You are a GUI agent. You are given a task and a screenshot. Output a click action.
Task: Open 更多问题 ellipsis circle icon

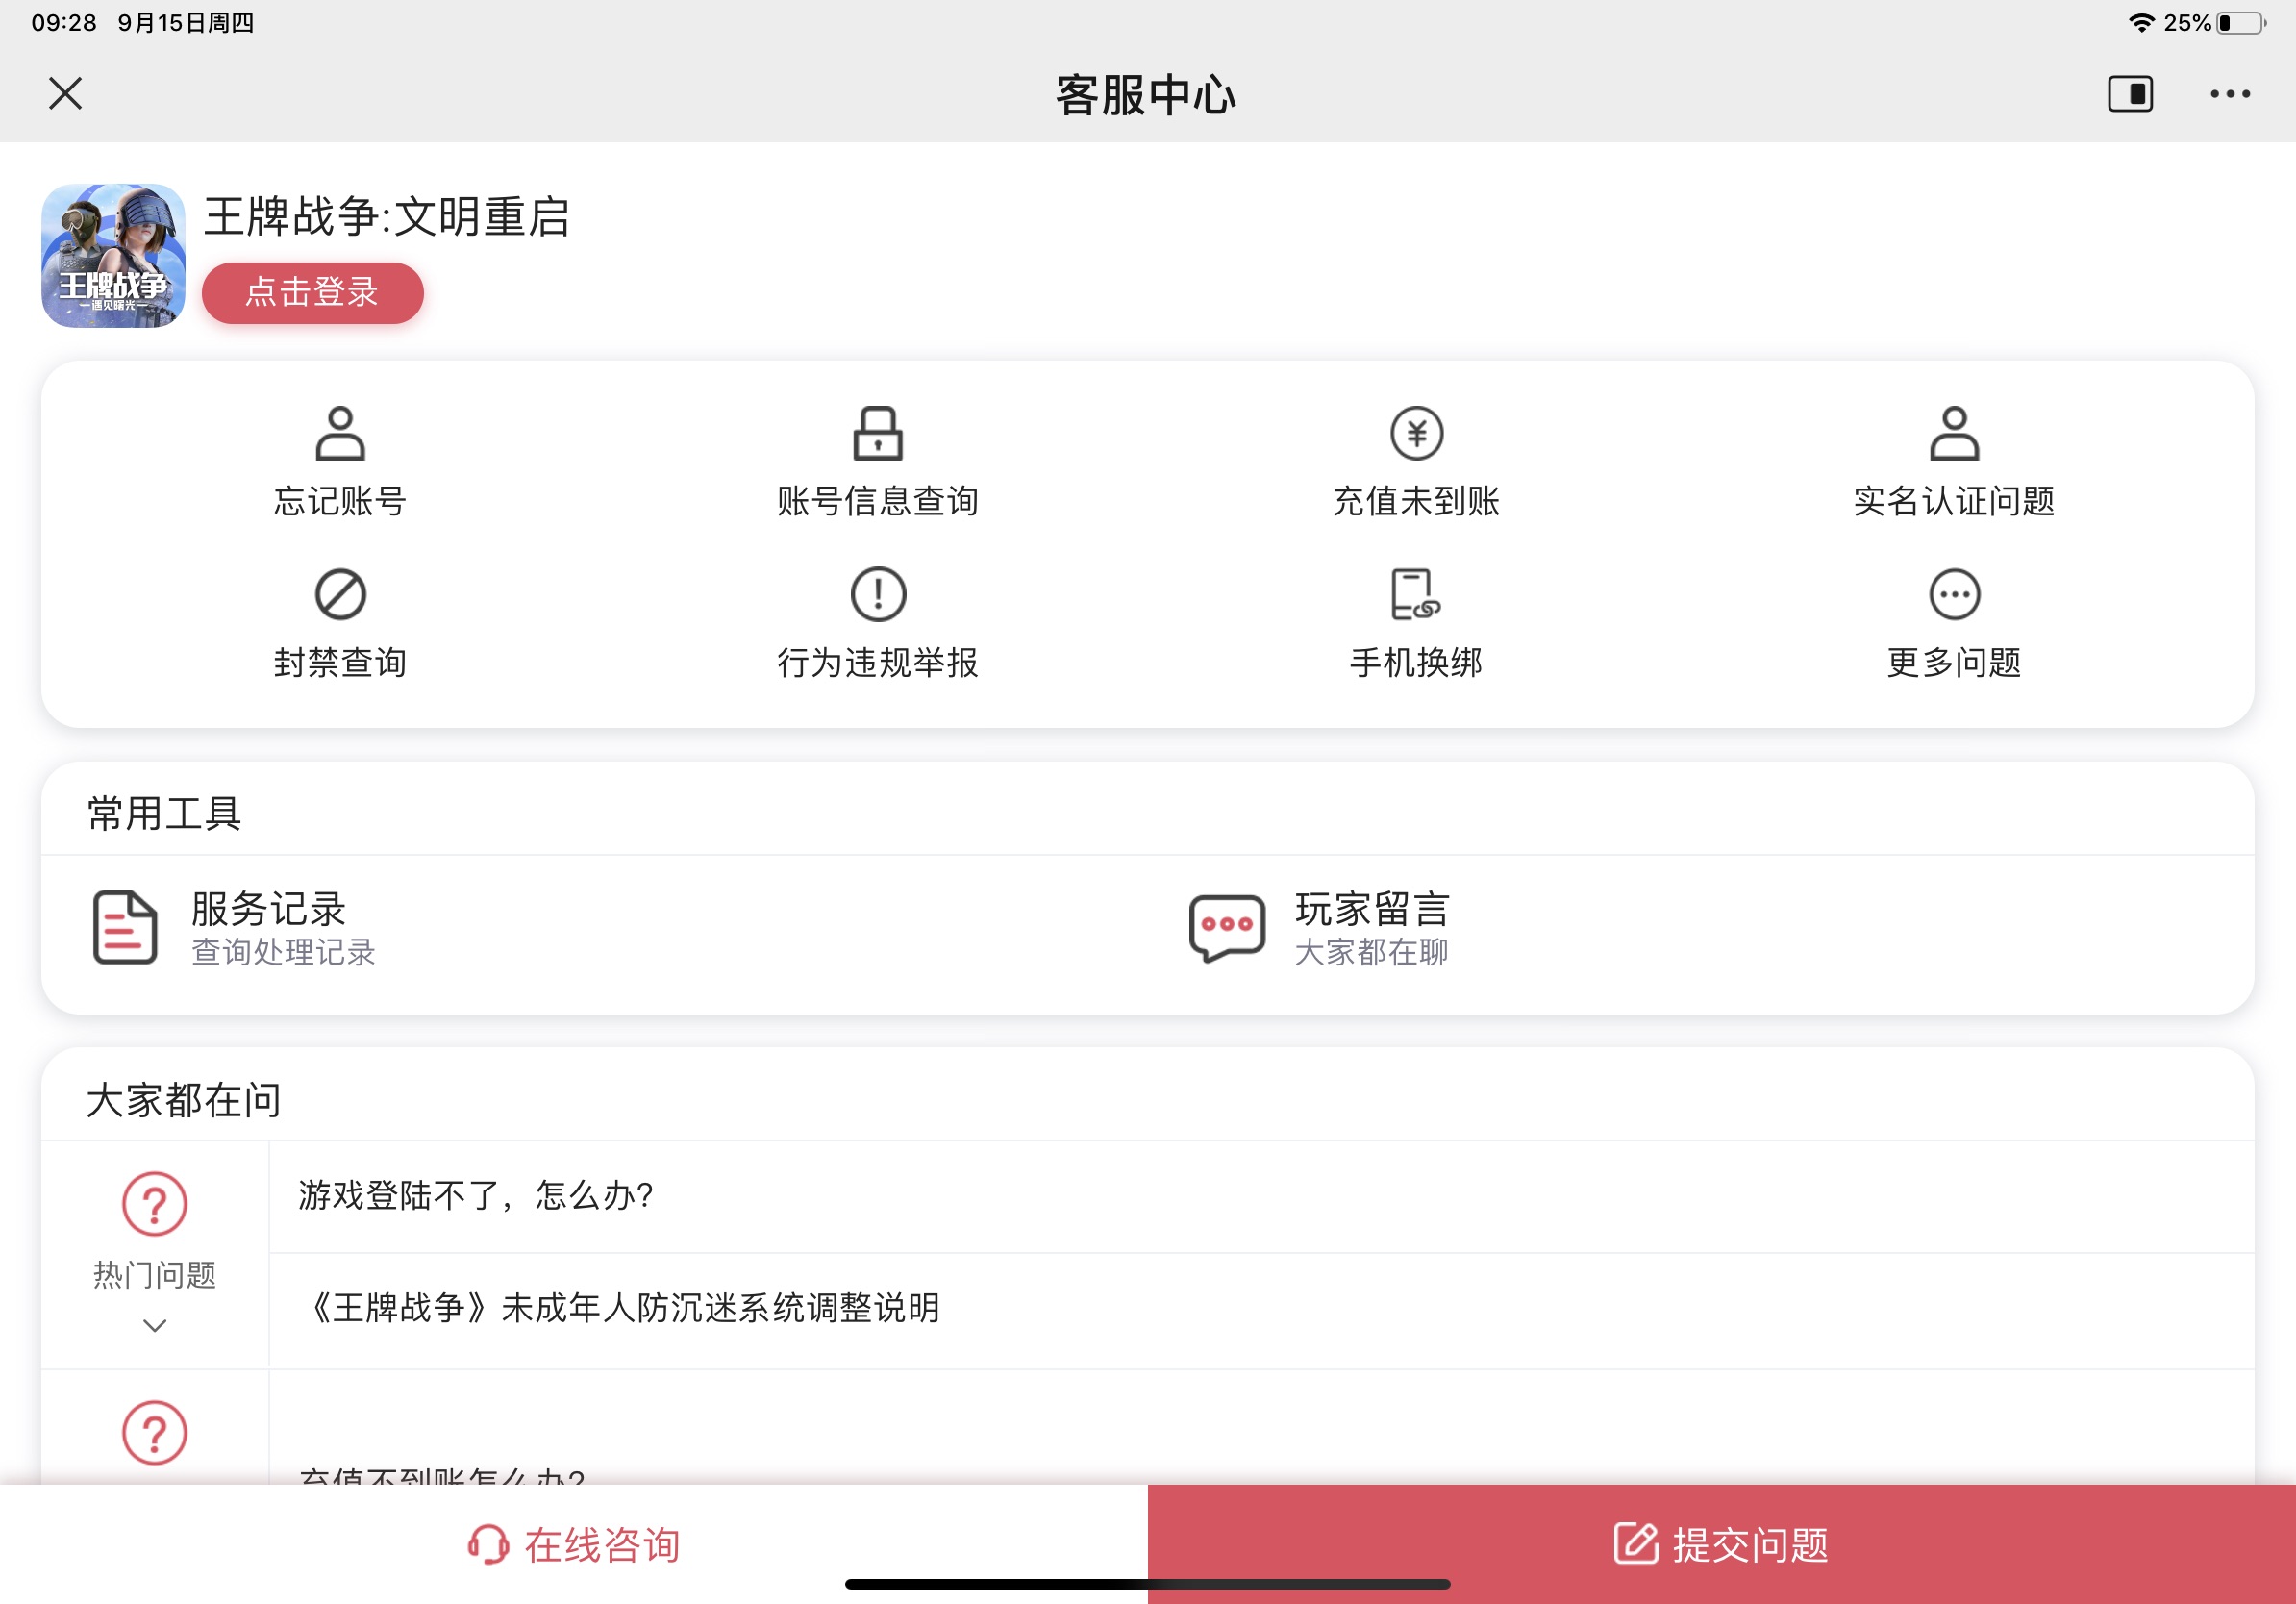[1954, 595]
